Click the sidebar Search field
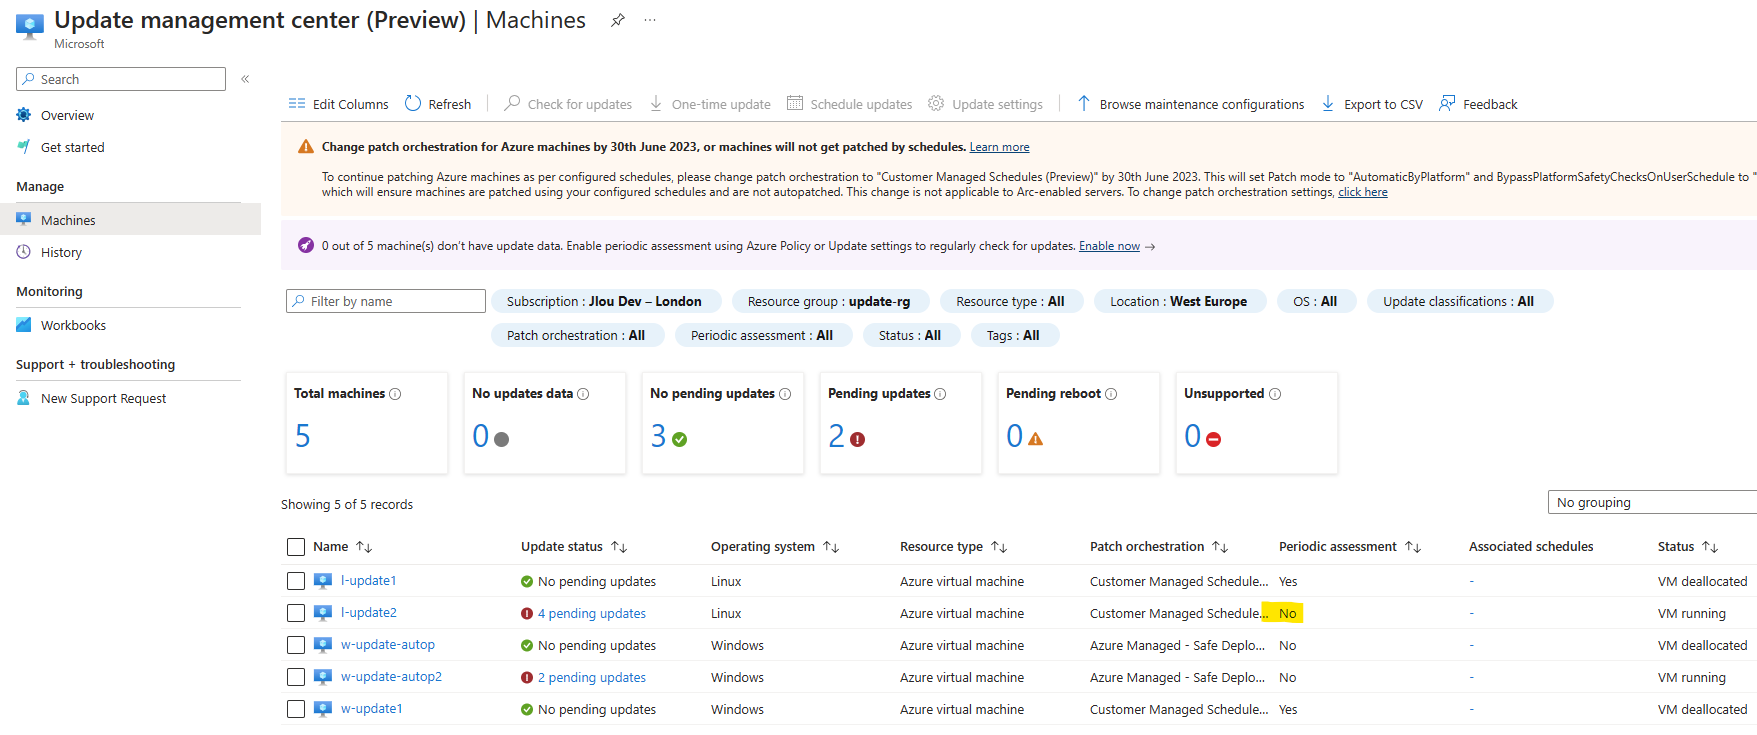Viewport: 1757px width, 735px height. pos(121,79)
